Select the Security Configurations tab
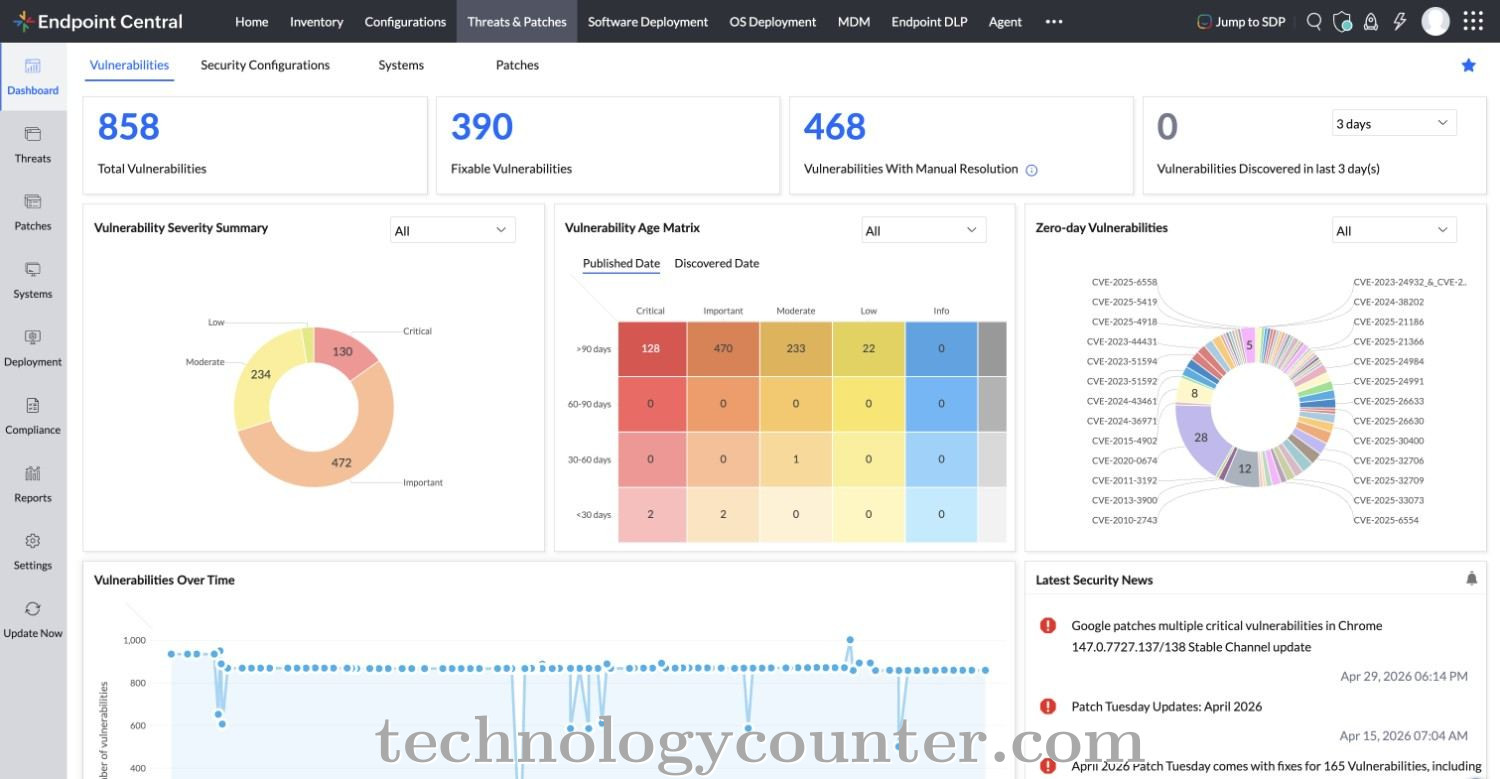The width and height of the screenshot is (1500, 779). click(265, 65)
